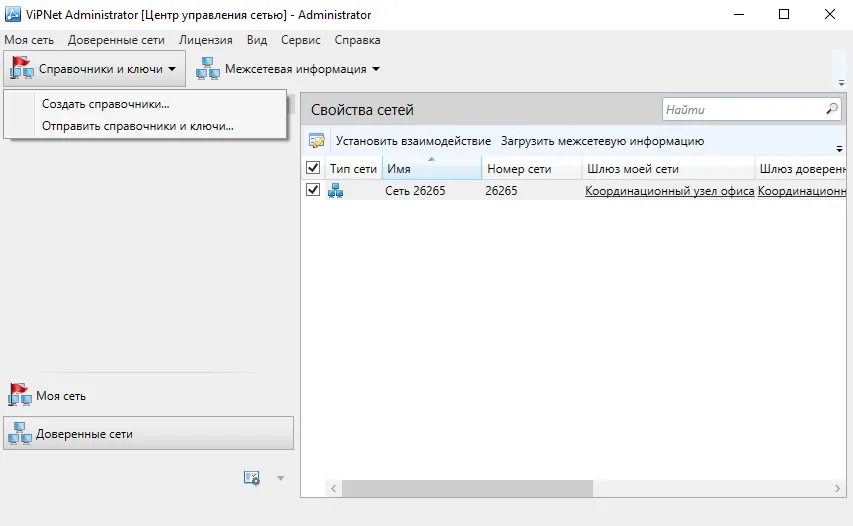Open the Моя сеть menu
Screen dimensions: 853x526
29,40
